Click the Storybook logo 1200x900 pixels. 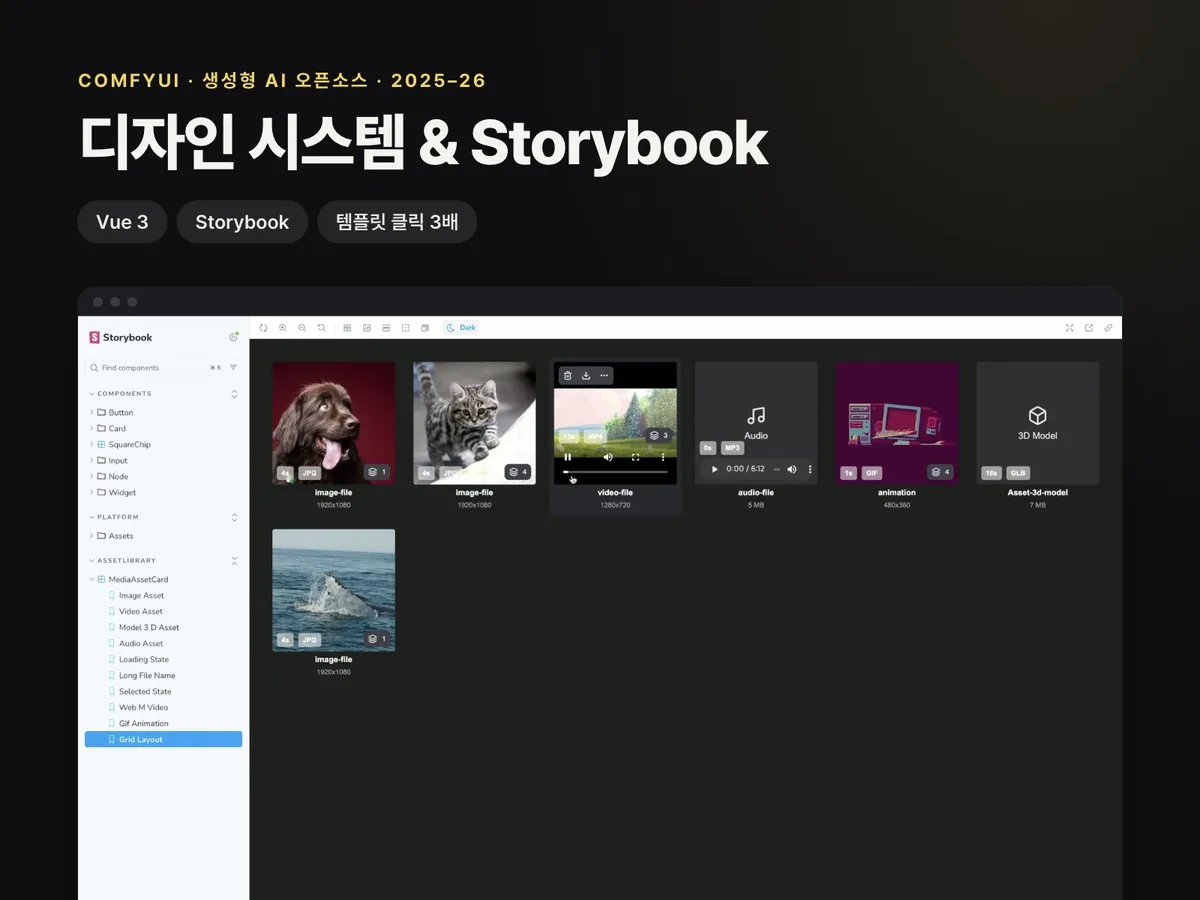click(121, 338)
